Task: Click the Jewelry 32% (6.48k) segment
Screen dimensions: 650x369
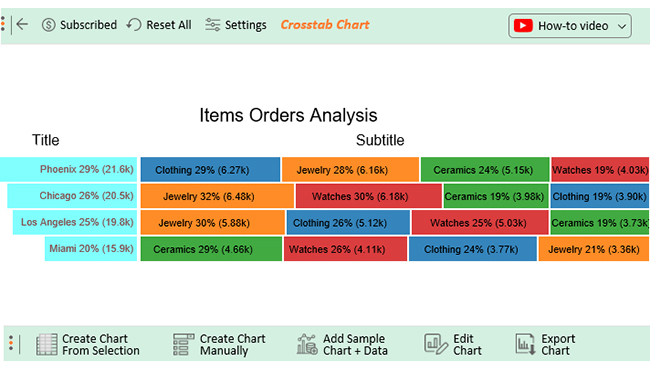Action: tap(217, 196)
